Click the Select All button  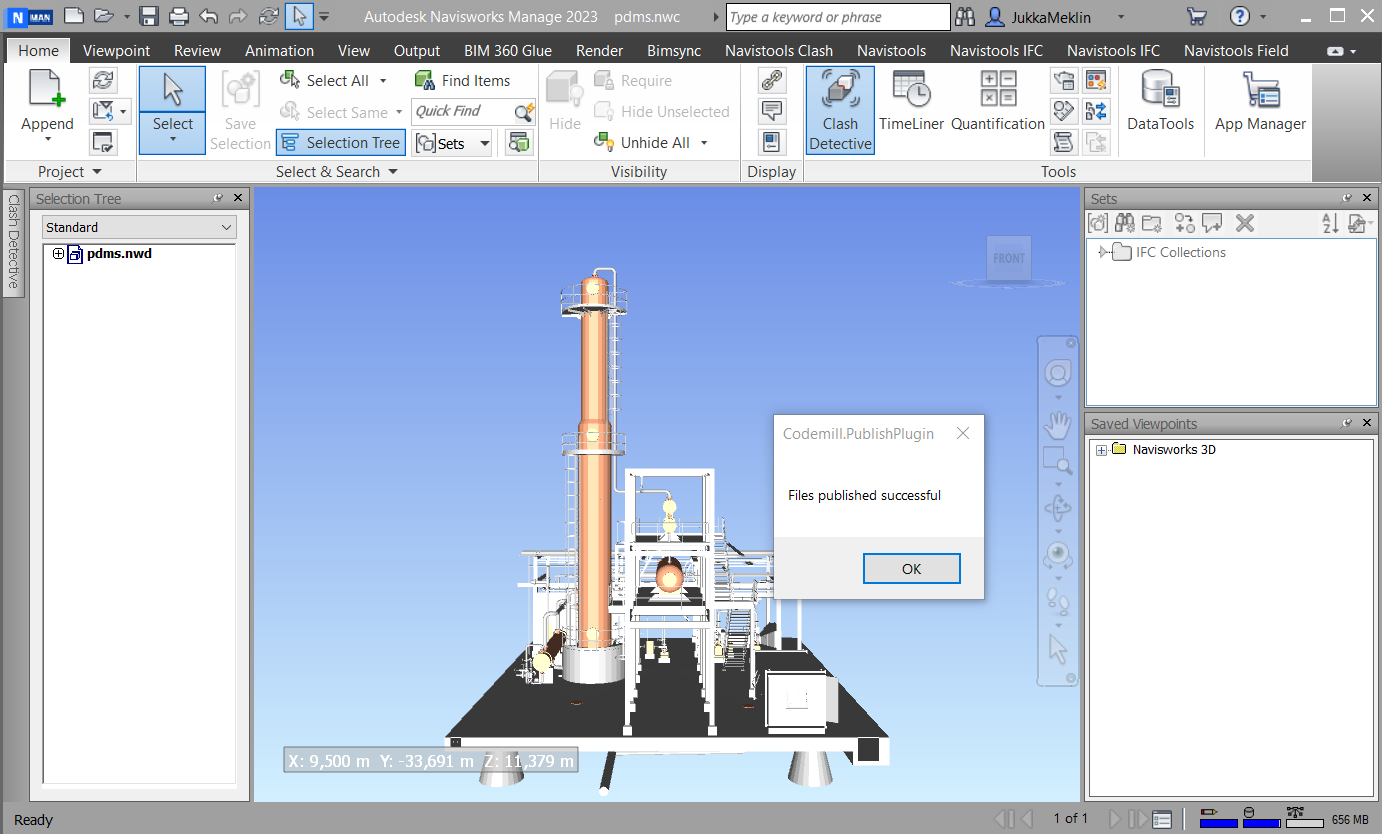click(x=325, y=81)
